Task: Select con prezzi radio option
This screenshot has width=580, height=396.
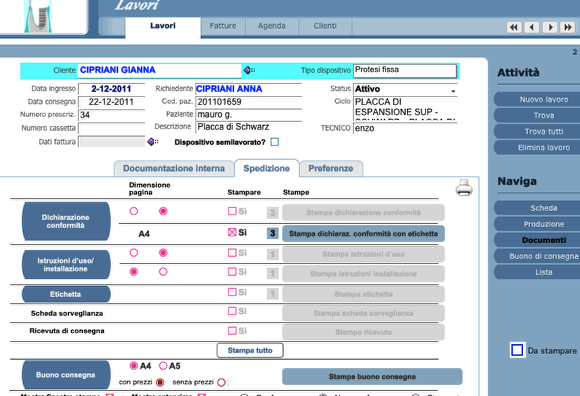Action: (160, 382)
